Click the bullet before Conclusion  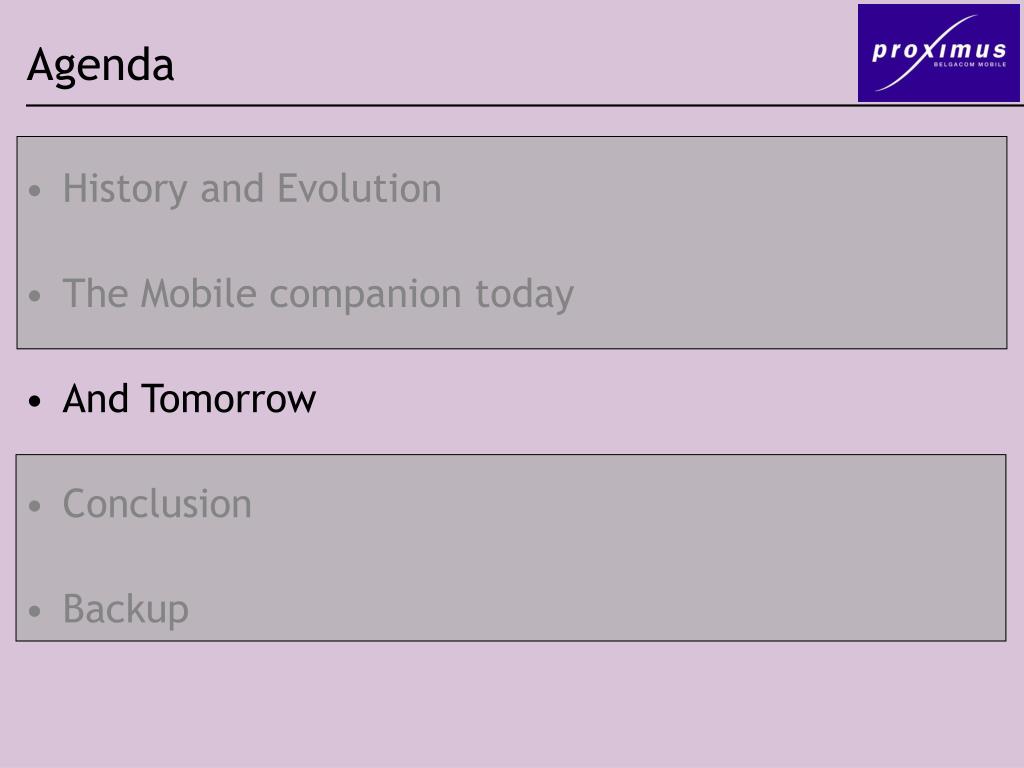click(35, 505)
